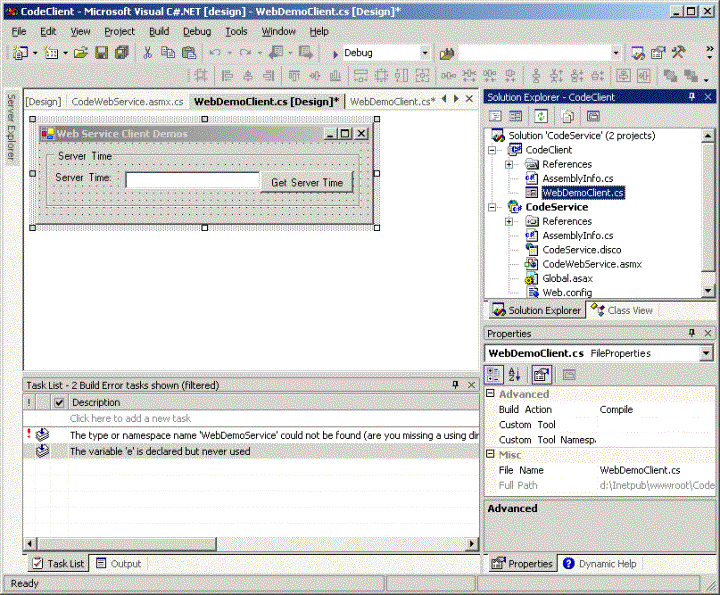
Task: Click the Ready status bar text
Action: pos(25,584)
